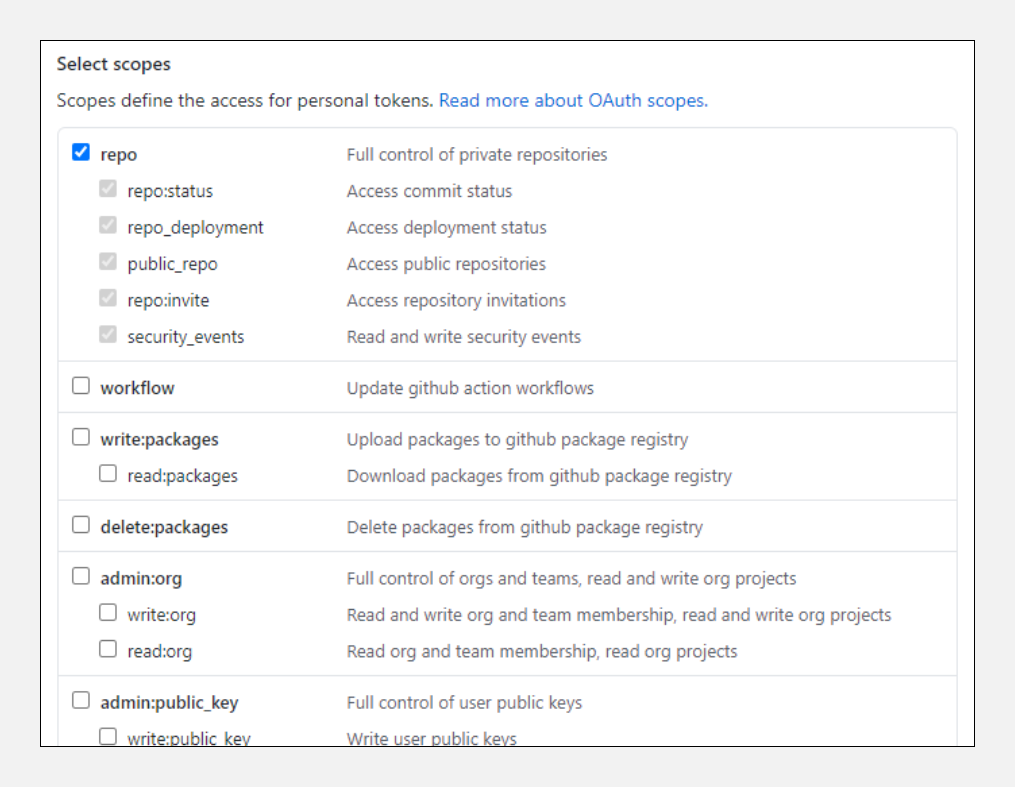Open the Read more about OAuth scopes link
This screenshot has width=1015, height=787.
pos(573,100)
